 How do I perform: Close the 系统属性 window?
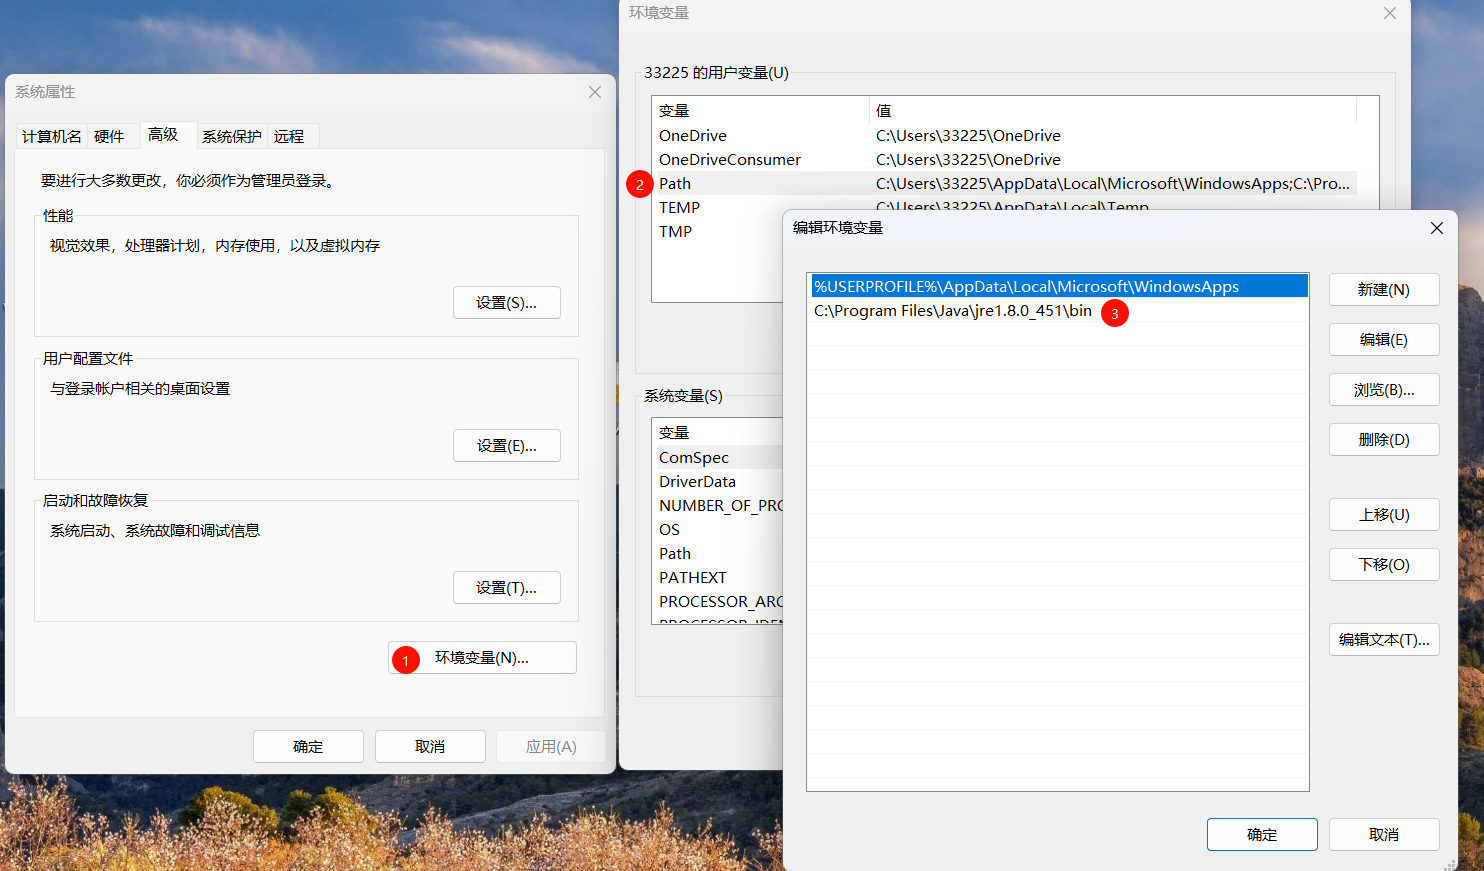tap(595, 92)
